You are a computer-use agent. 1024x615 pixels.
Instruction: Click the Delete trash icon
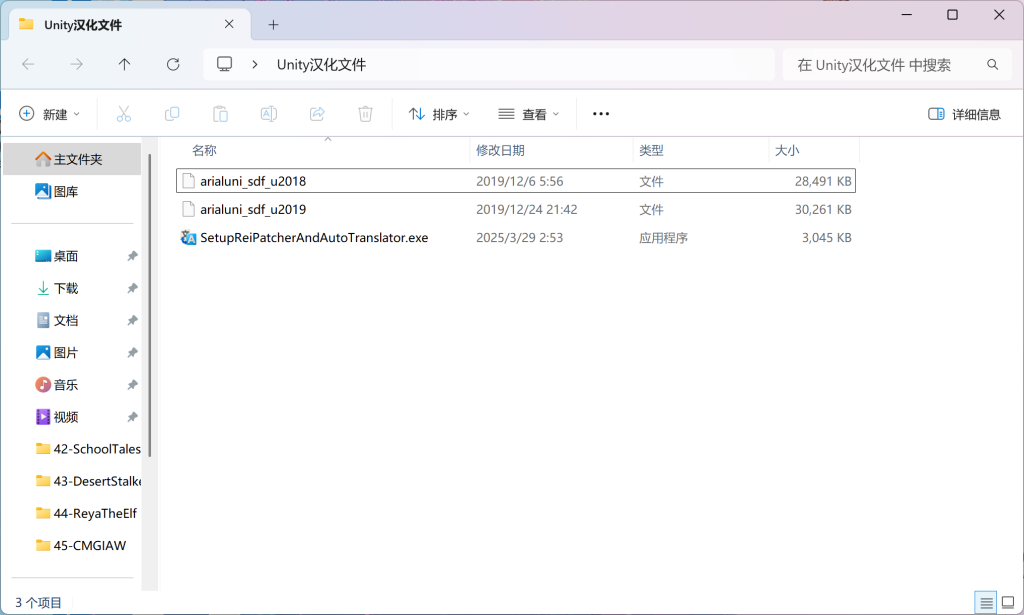(365, 114)
